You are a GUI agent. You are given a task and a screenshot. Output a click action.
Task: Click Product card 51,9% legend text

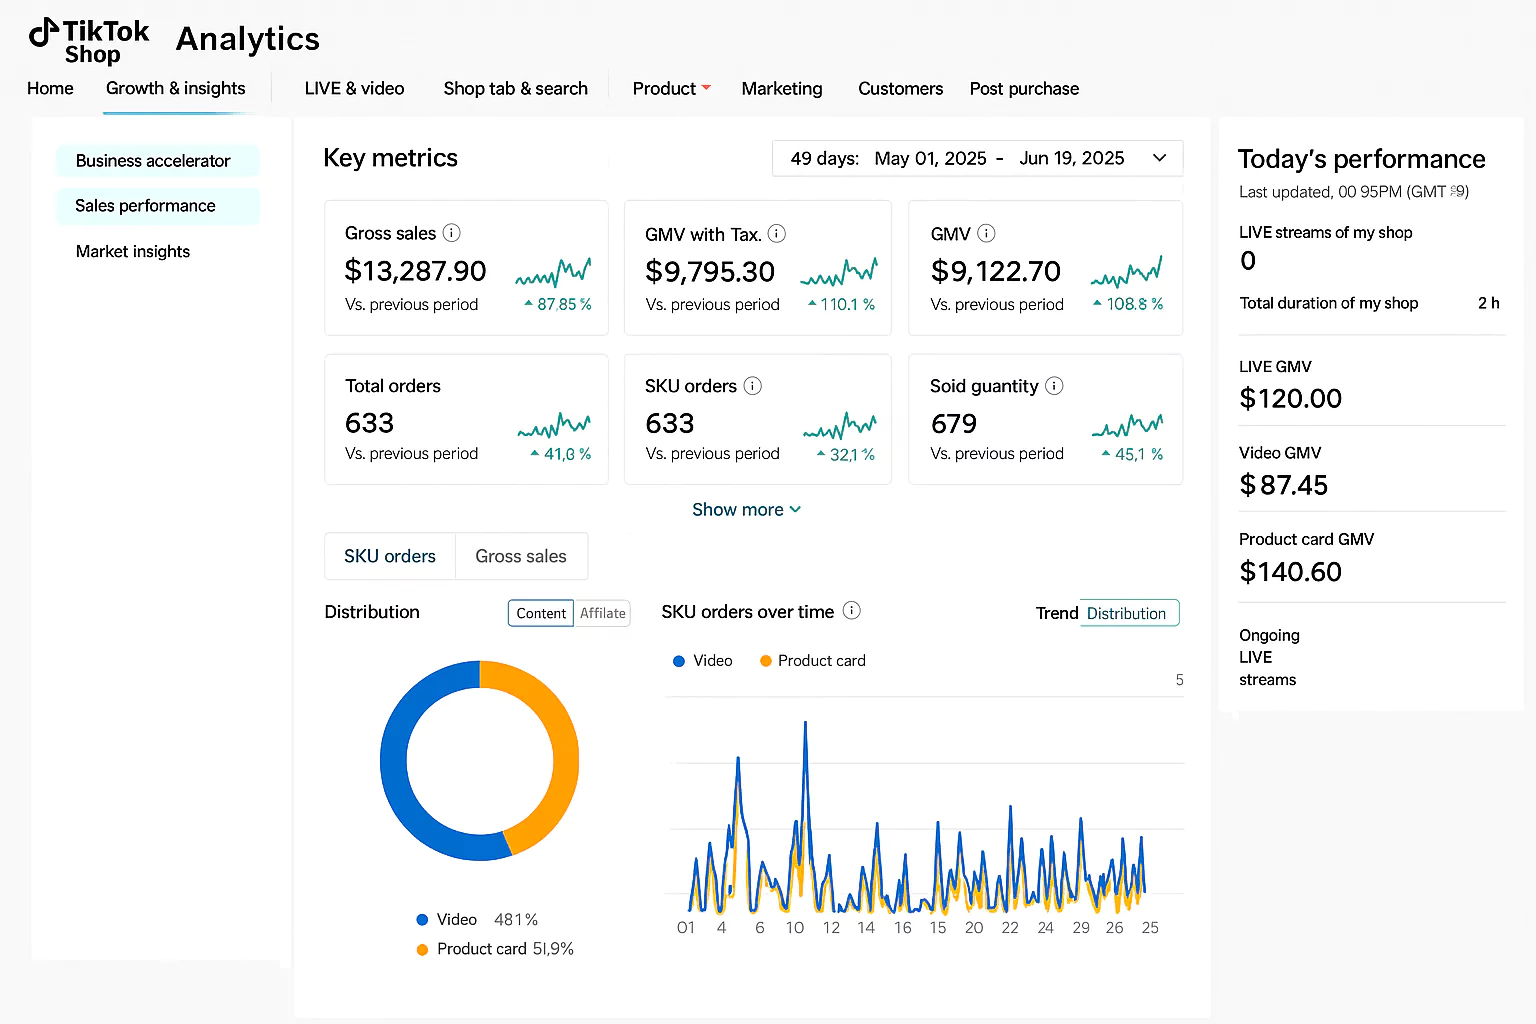point(505,949)
